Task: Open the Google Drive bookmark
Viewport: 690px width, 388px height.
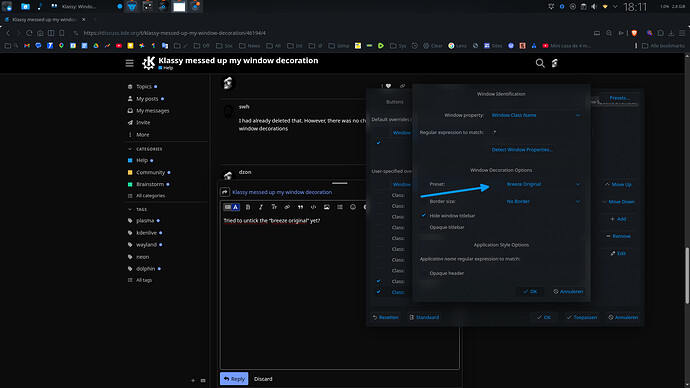Action: (96, 46)
